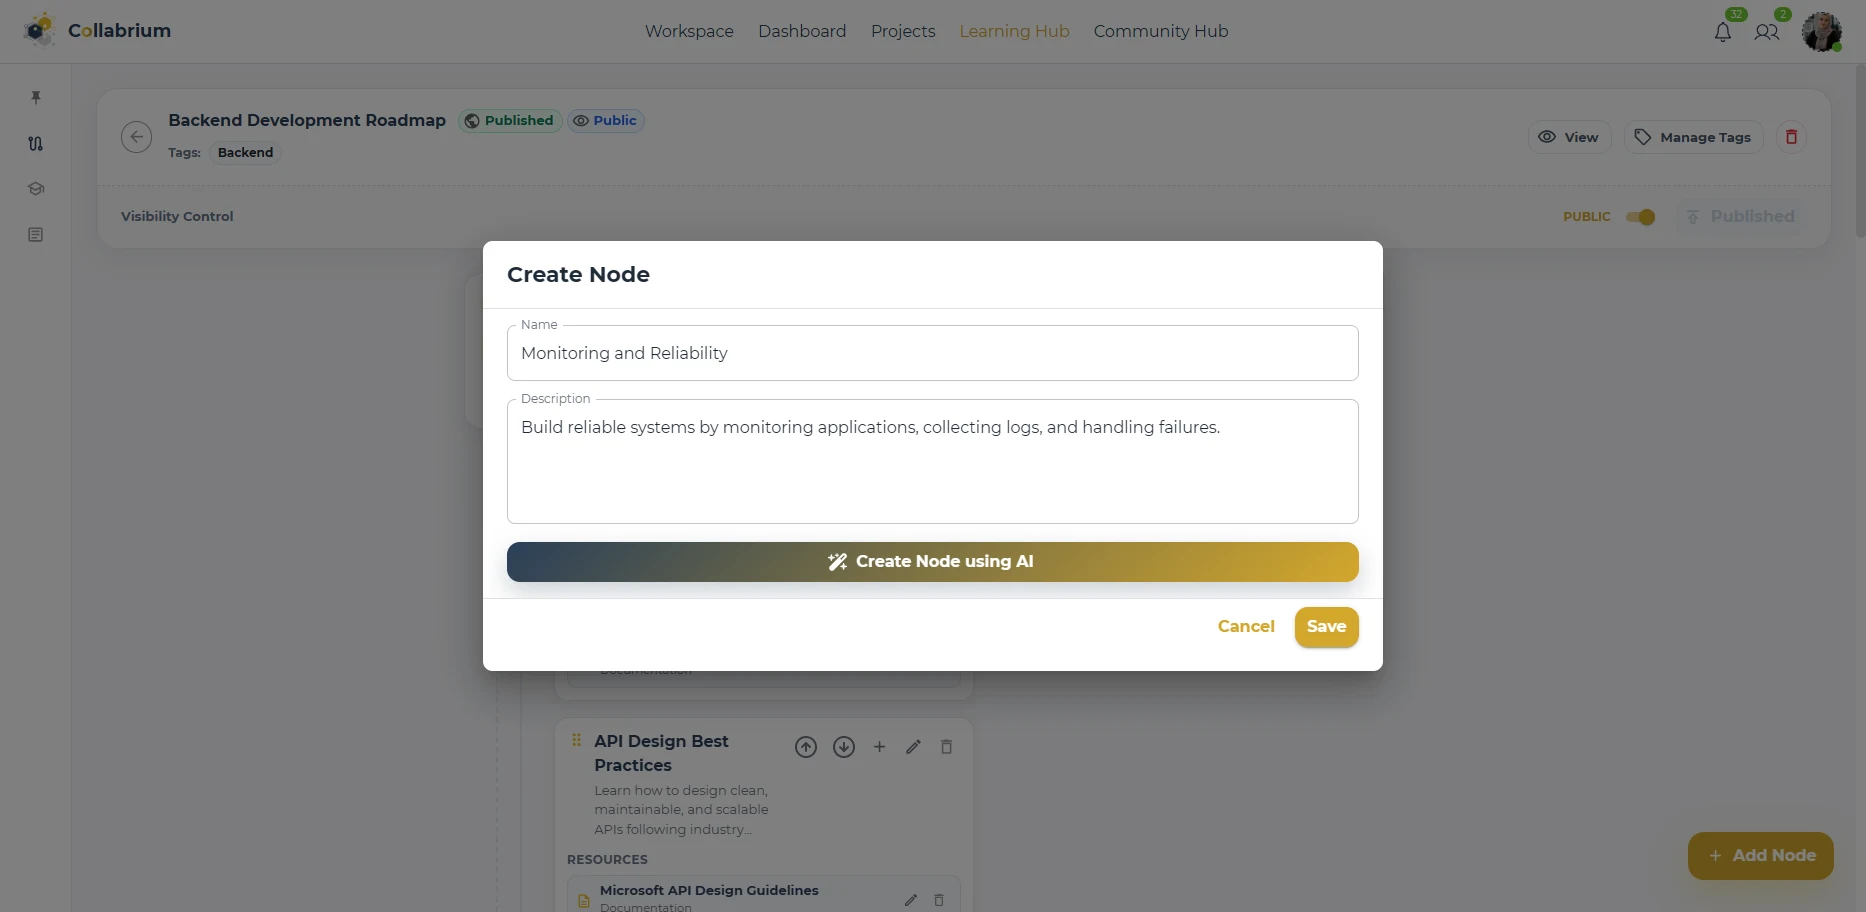The width and height of the screenshot is (1866, 912).
Task: Open the connections people icon
Action: [x=1767, y=32]
